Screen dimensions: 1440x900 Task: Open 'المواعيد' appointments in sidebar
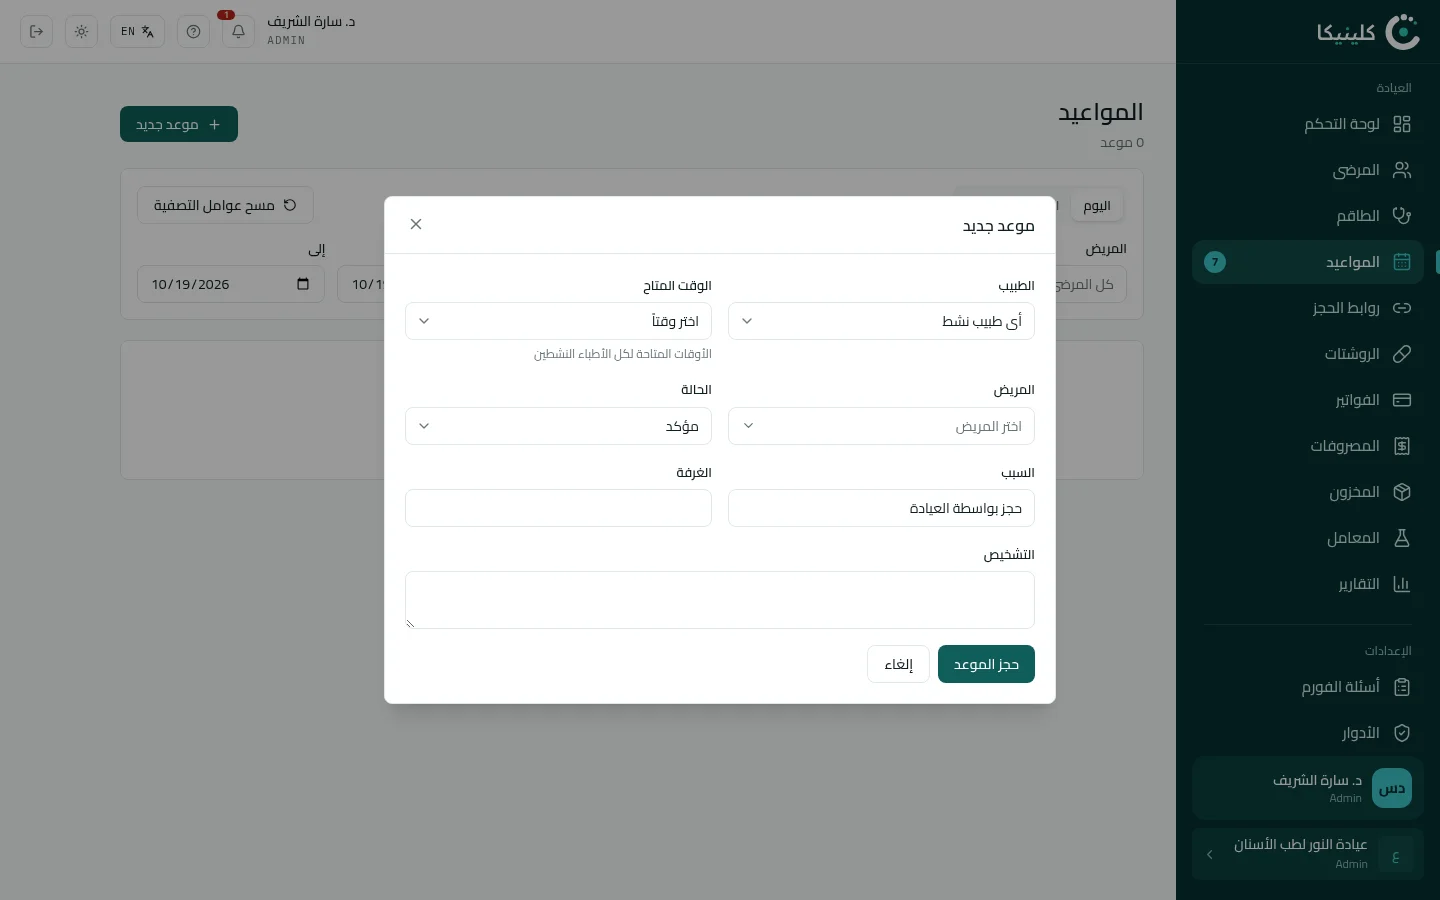[1308, 262]
